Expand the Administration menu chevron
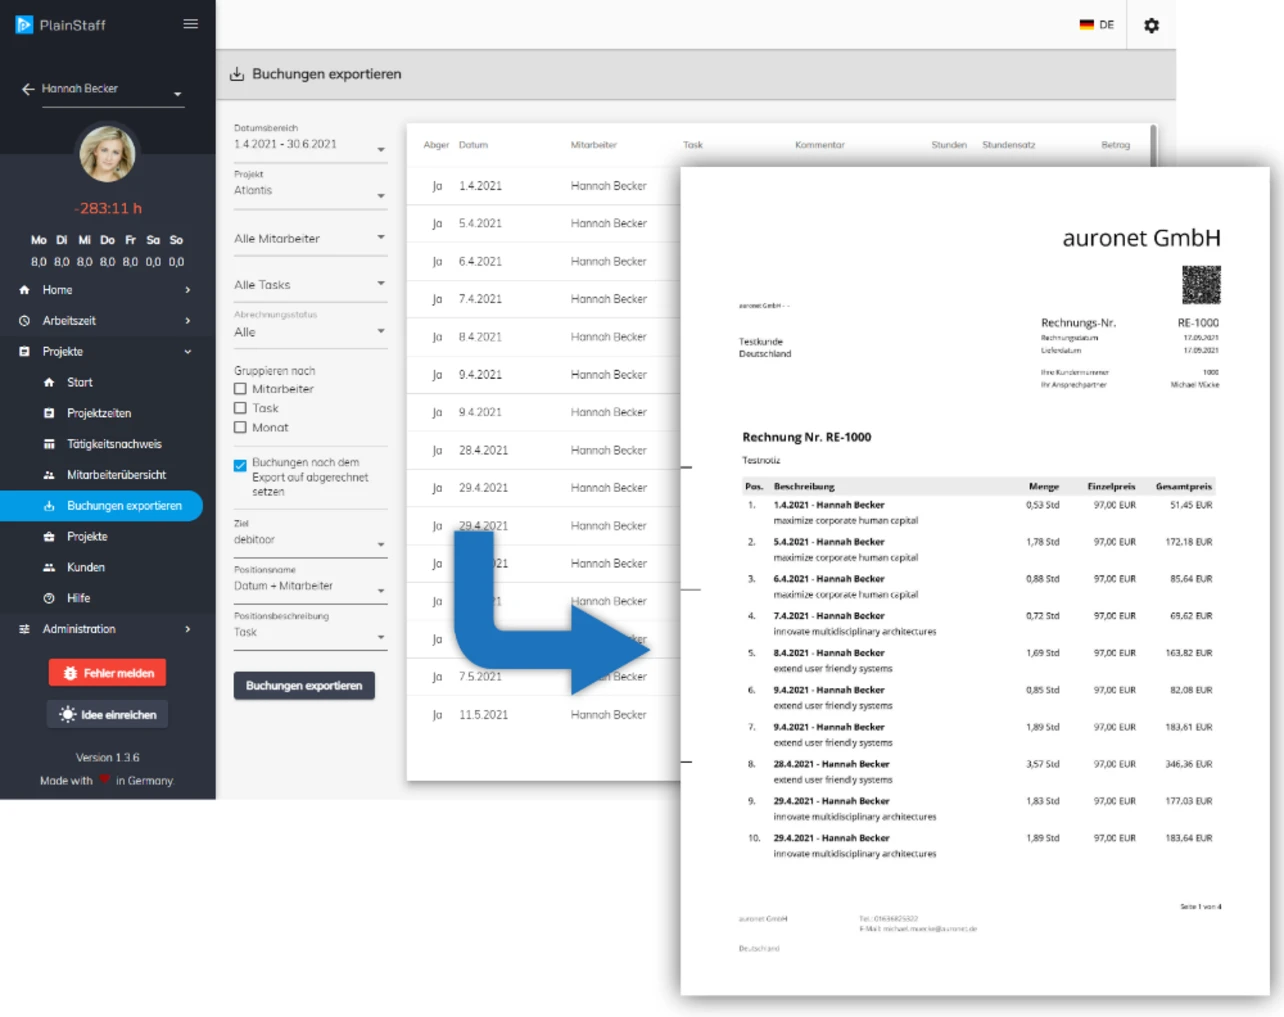This screenshot has width=1284, height=1017. pyautogui.click(x=188, y=629)
